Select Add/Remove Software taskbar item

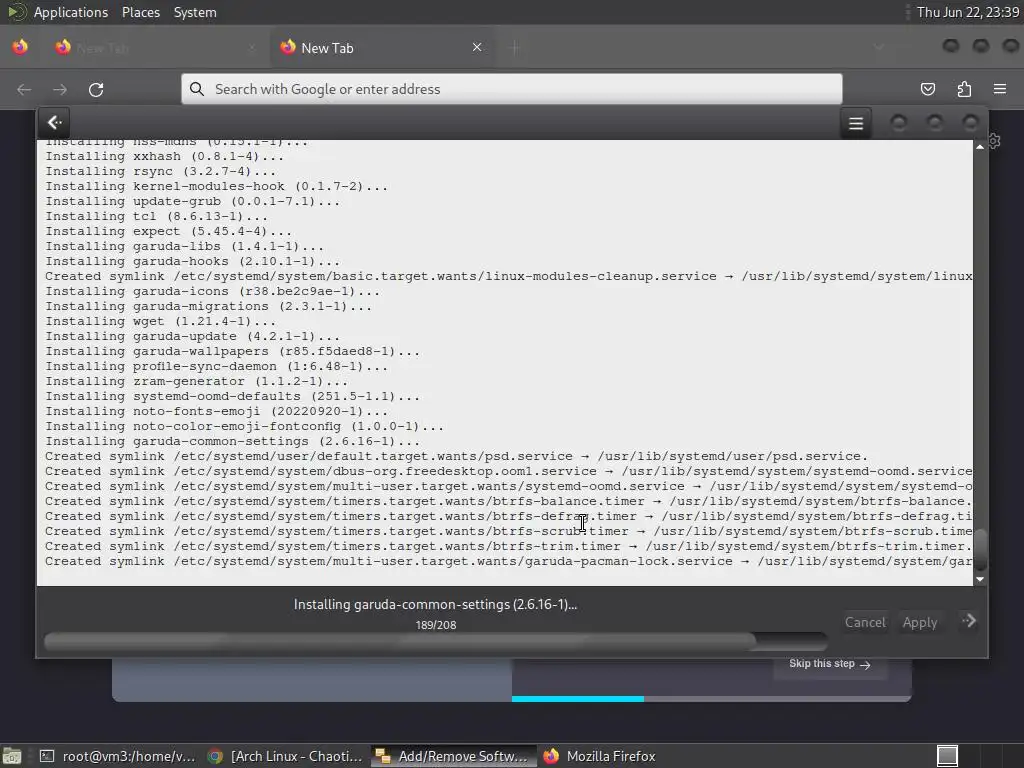tap(453, 756)
